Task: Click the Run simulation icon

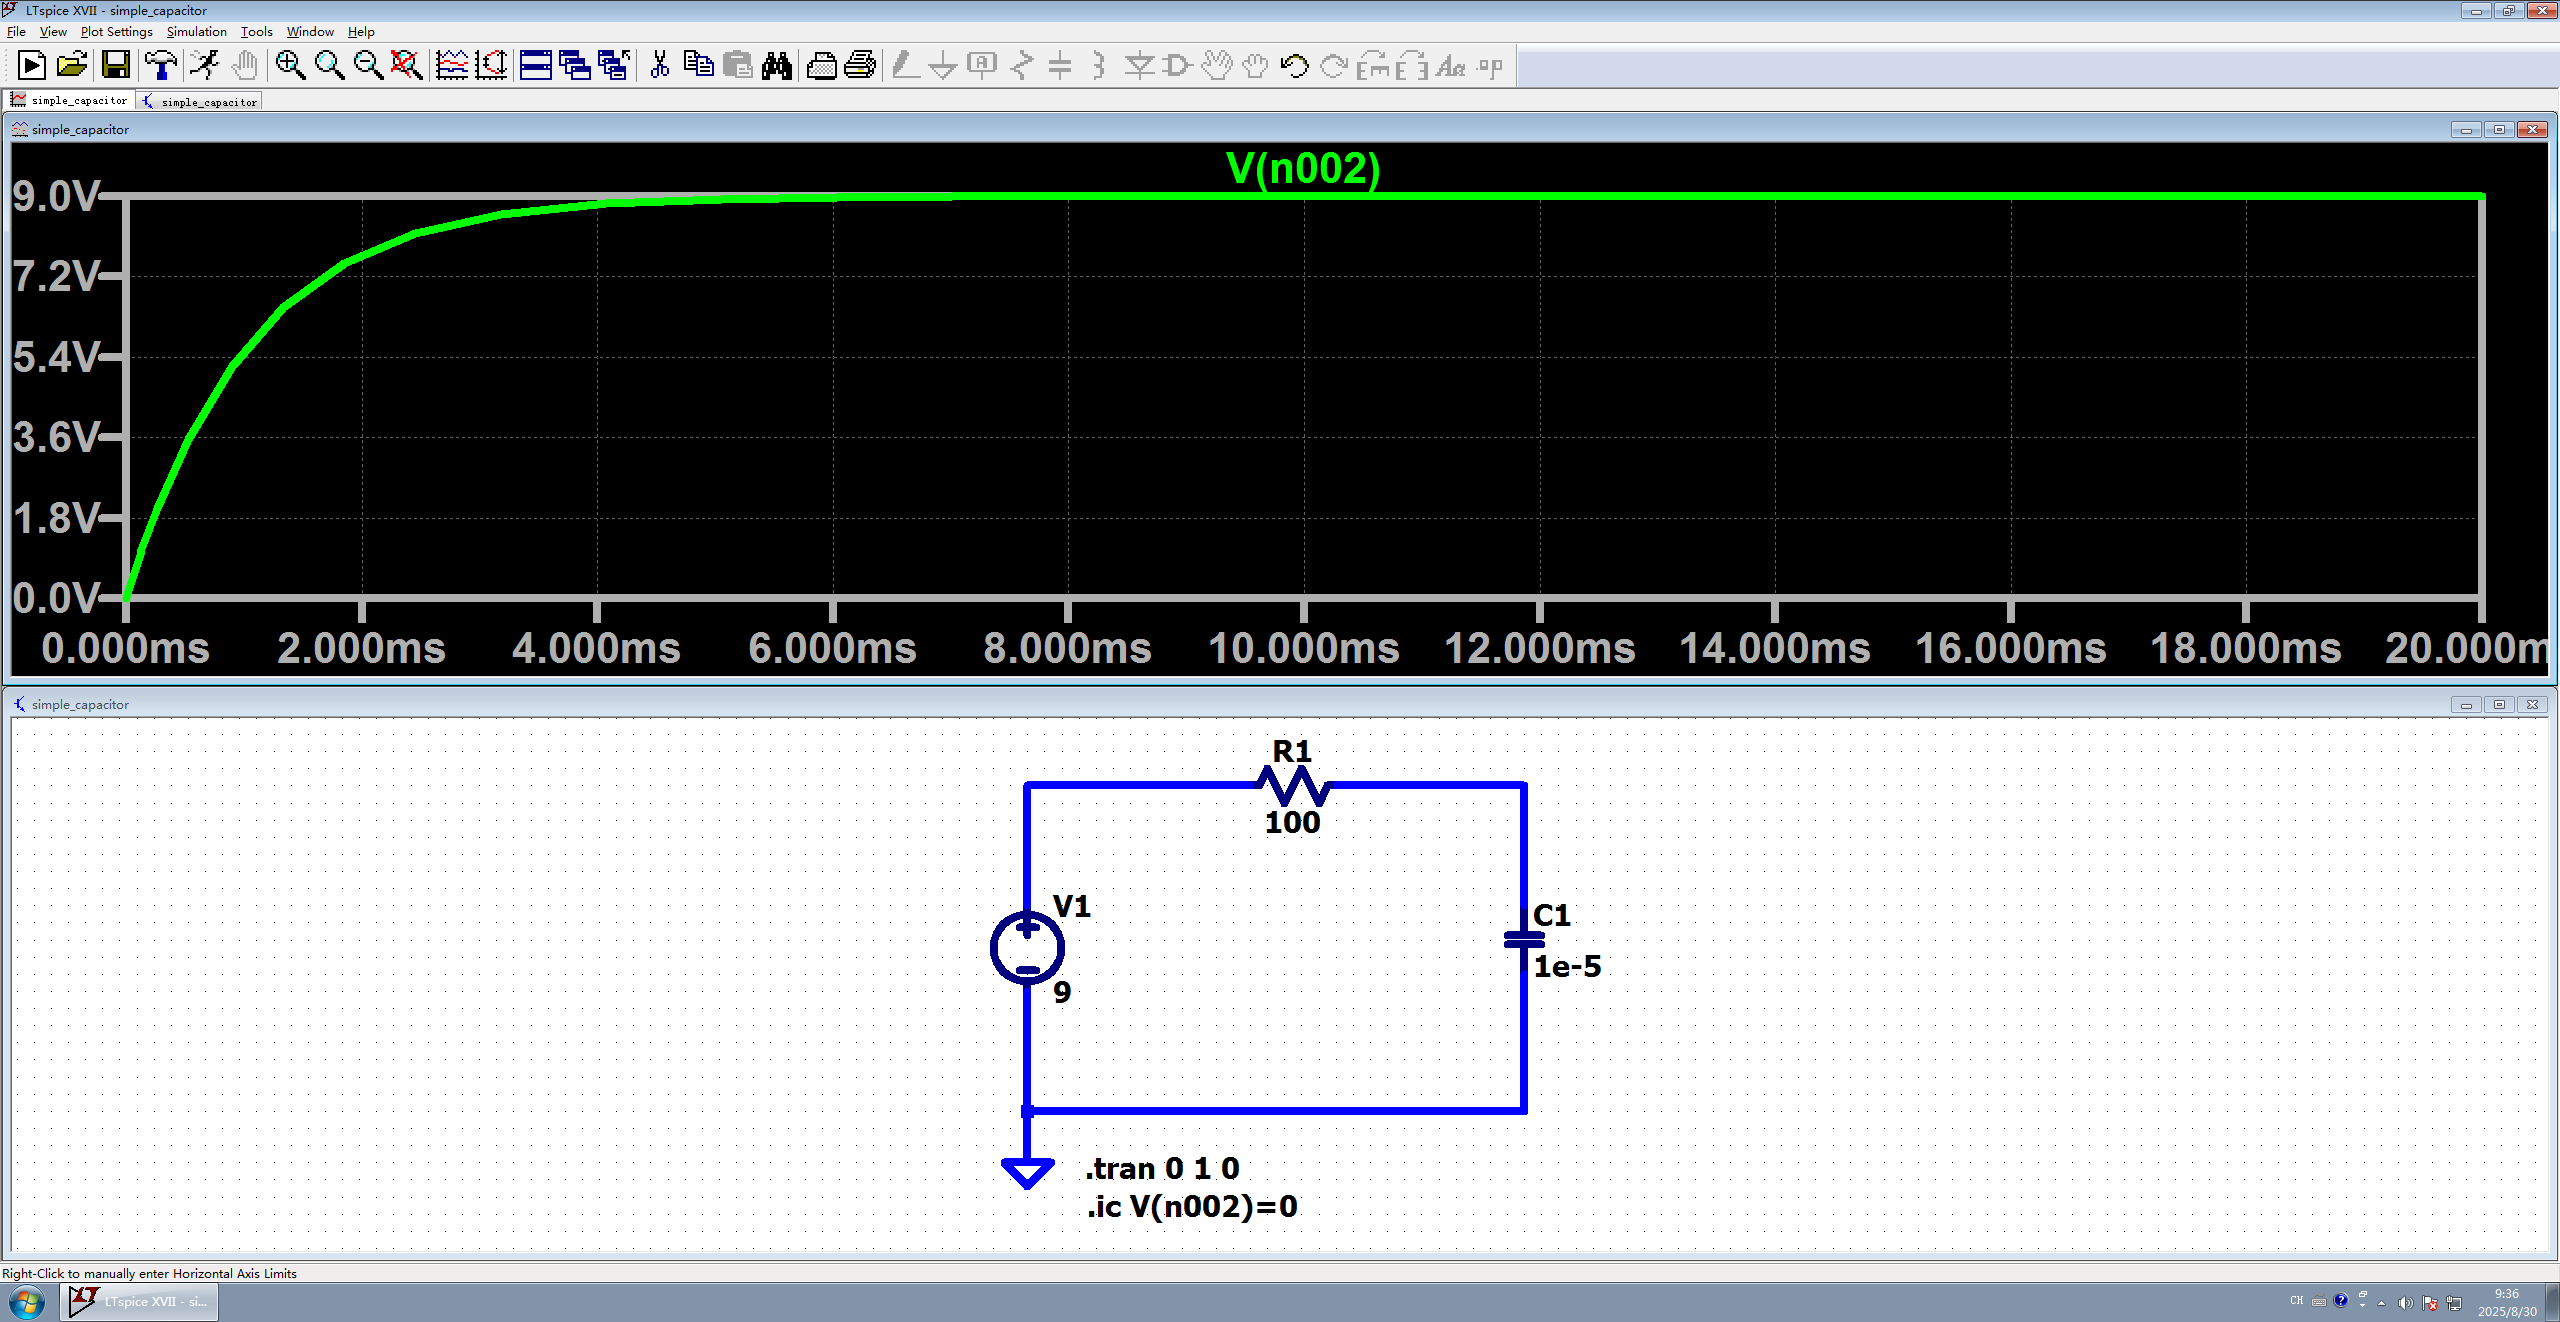Action: point(31,66)
